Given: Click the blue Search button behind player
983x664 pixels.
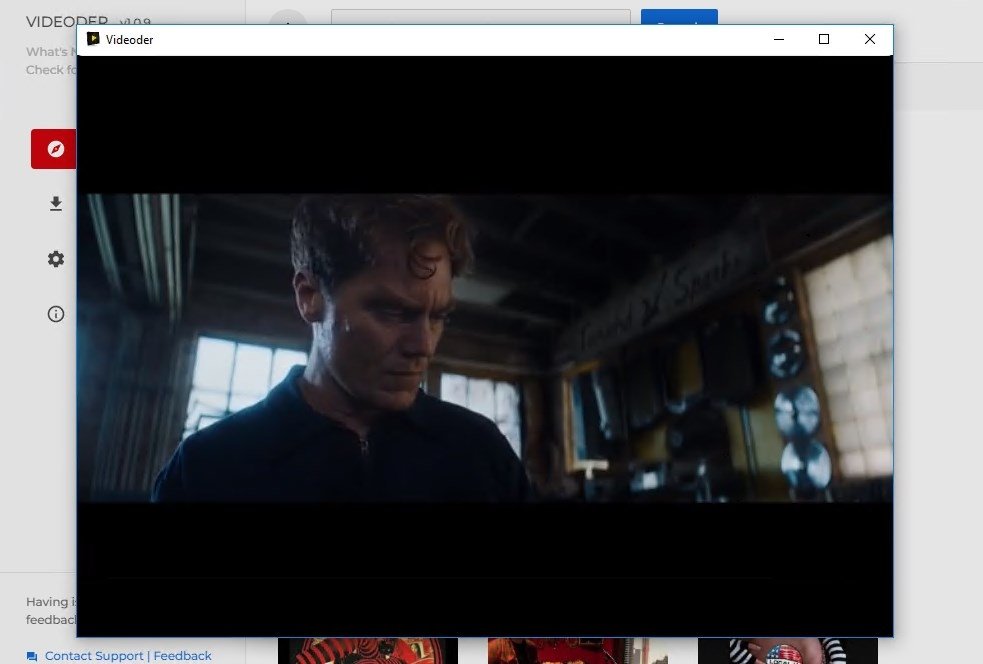Looking at the screenshot, I should pyautogui.click(x=679, y=17).
